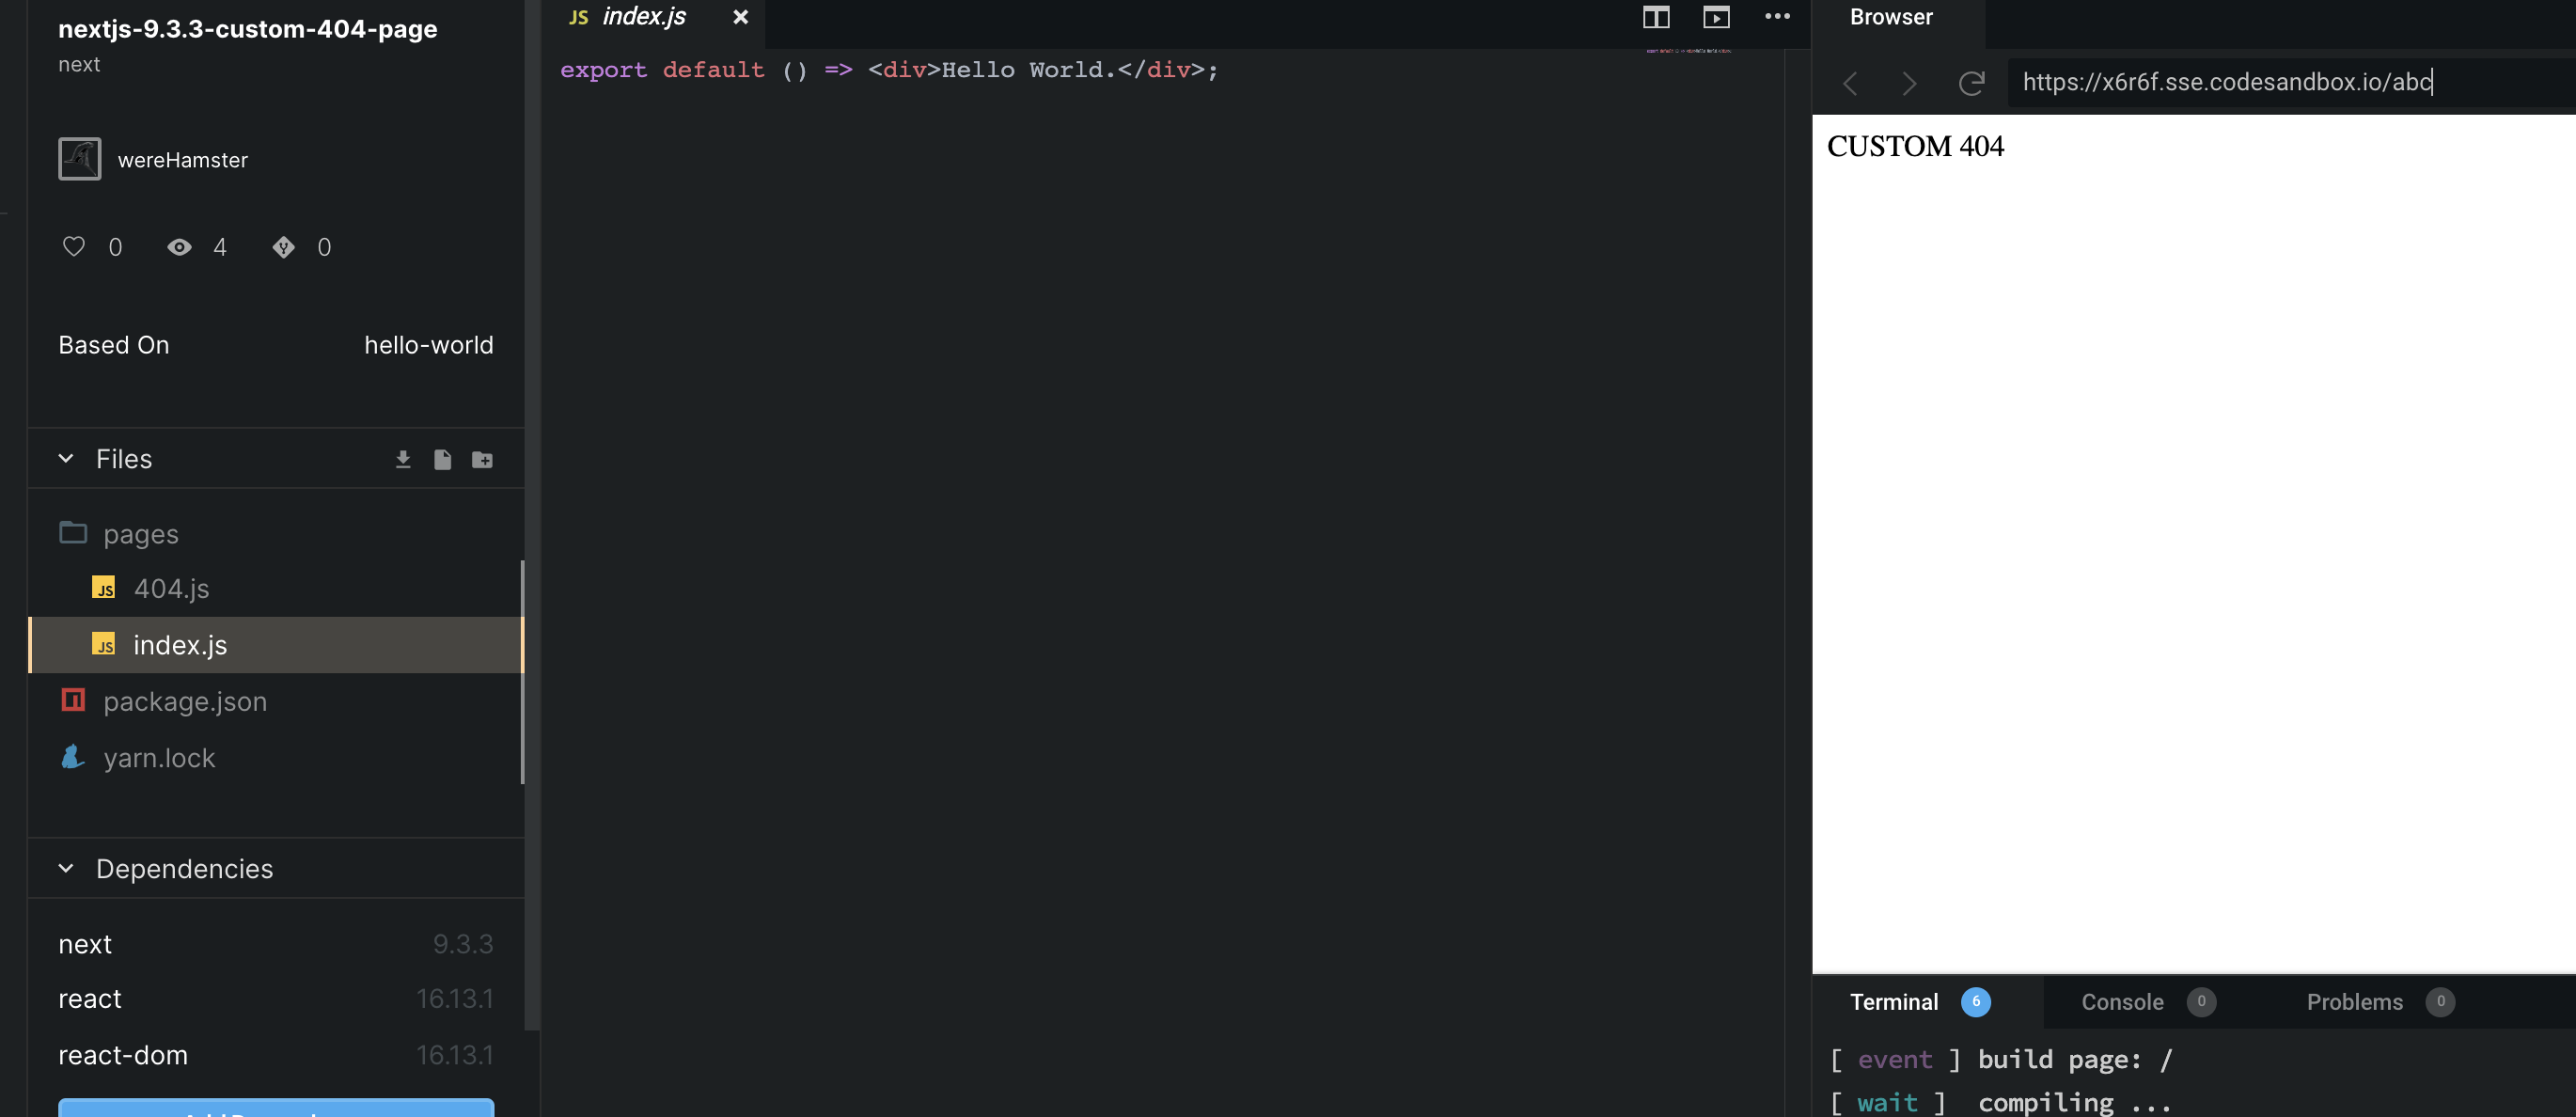Open the preview window icon in editor toolbar
Image resolution: width=2576 pixels, height=1117 pixels.
tap(1716, 17)
